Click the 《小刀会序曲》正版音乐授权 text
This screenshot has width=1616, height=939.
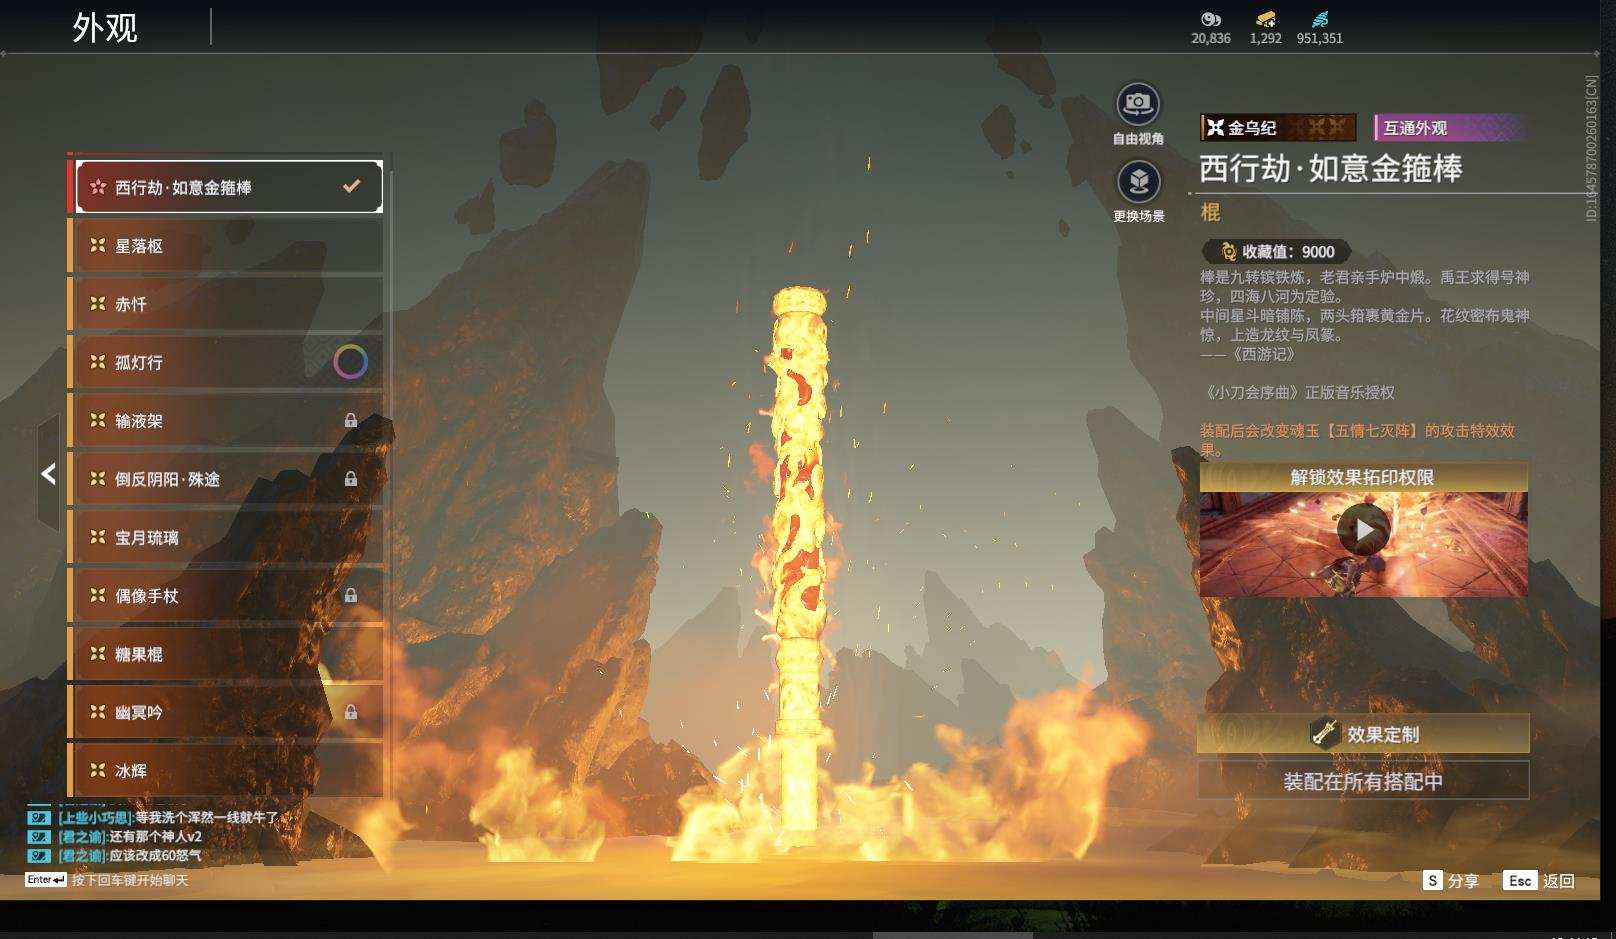click(1298, 392)
